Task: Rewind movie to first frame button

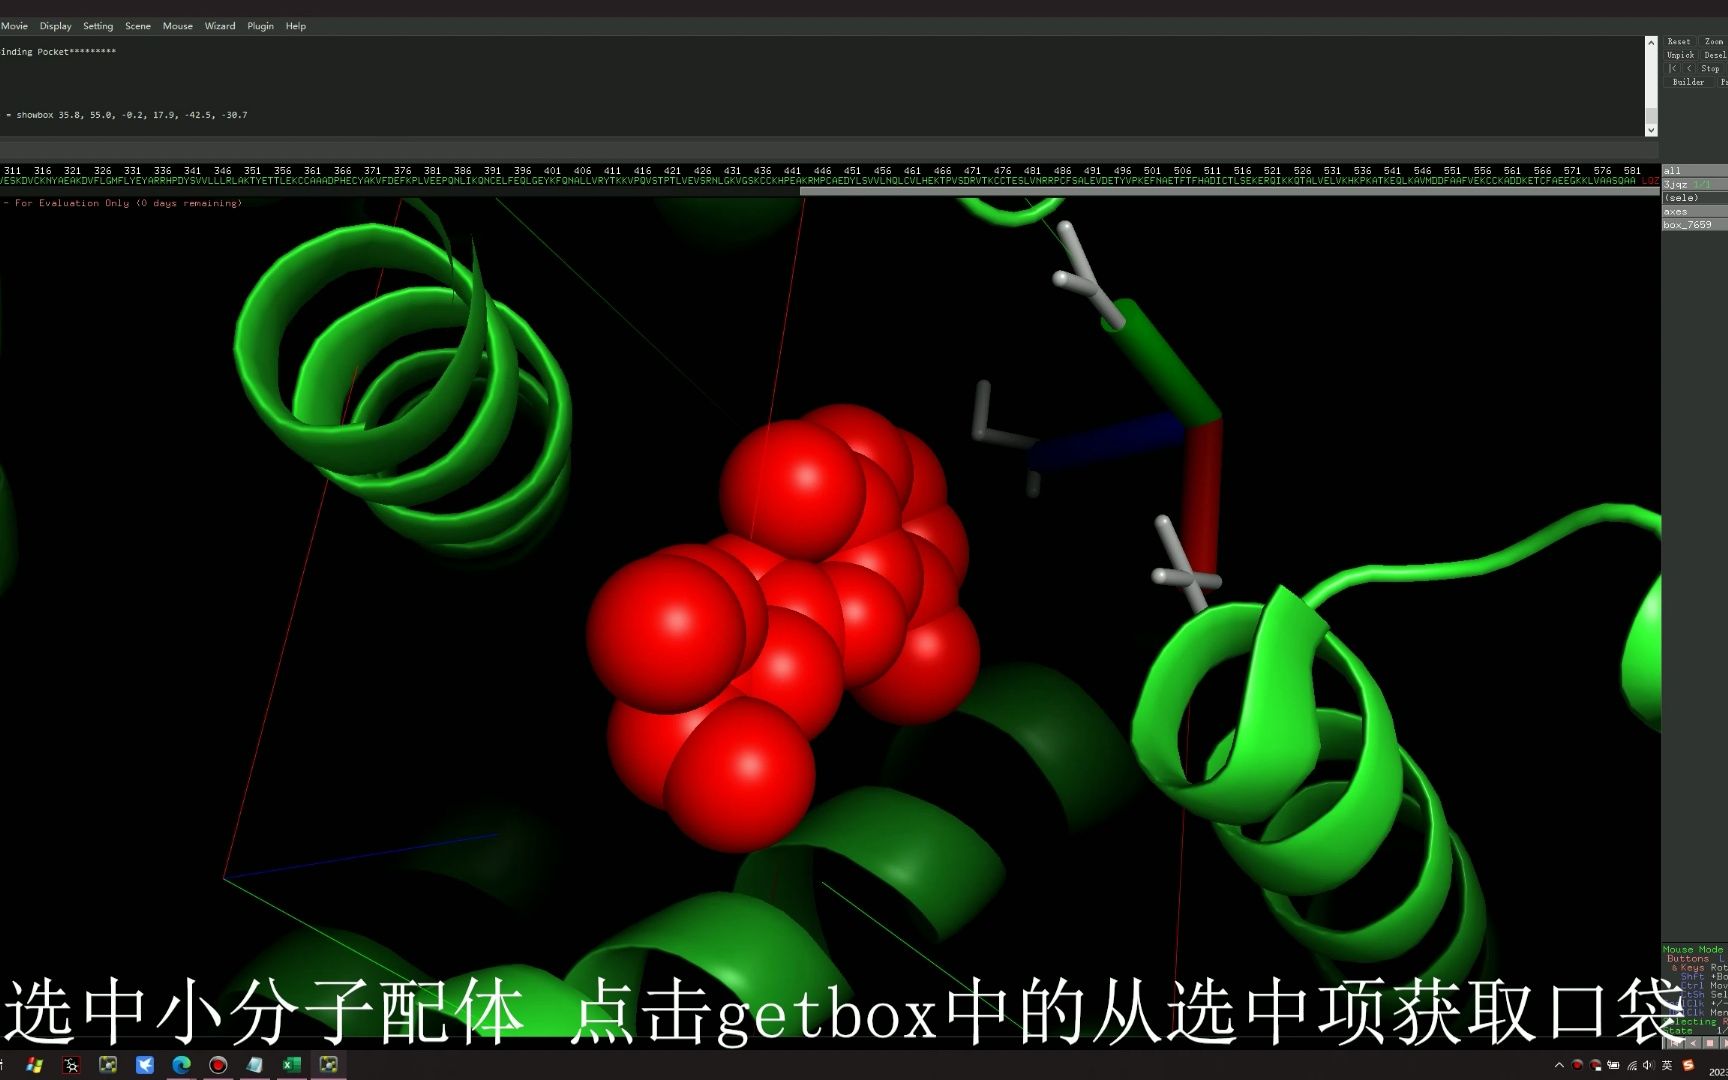Action: [x=1672, y=69]
